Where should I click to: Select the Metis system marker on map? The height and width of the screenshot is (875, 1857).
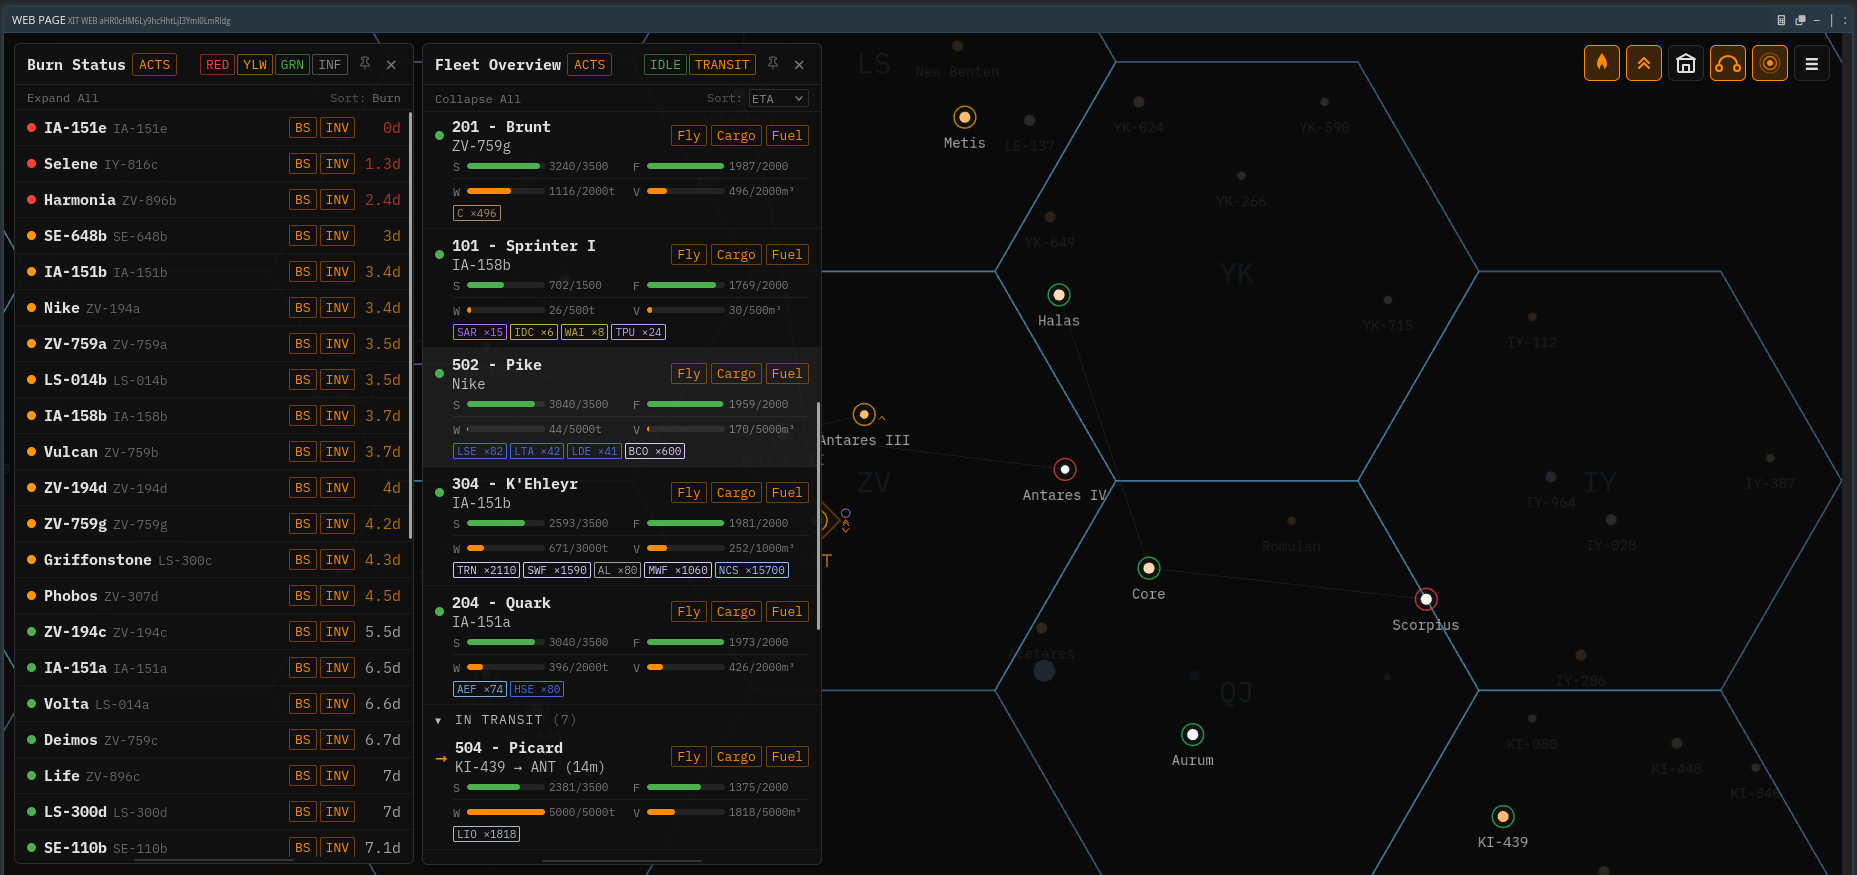[964, 117]
